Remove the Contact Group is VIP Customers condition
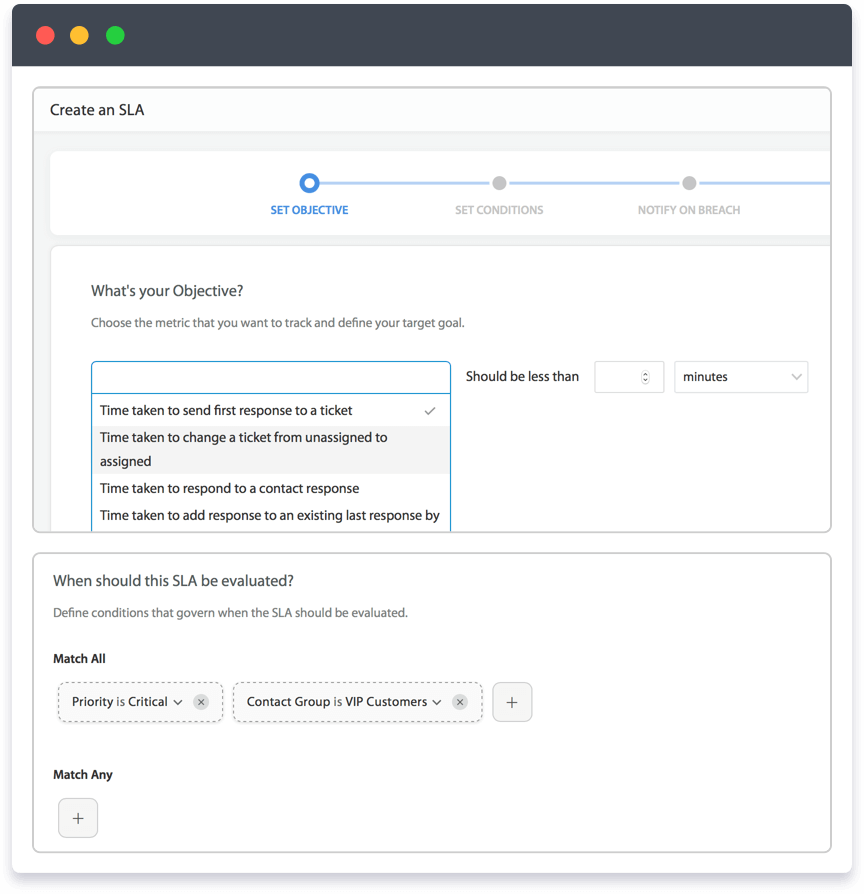Screen dimensions: 864x894 pyautogui.click(x=460, y=702)
